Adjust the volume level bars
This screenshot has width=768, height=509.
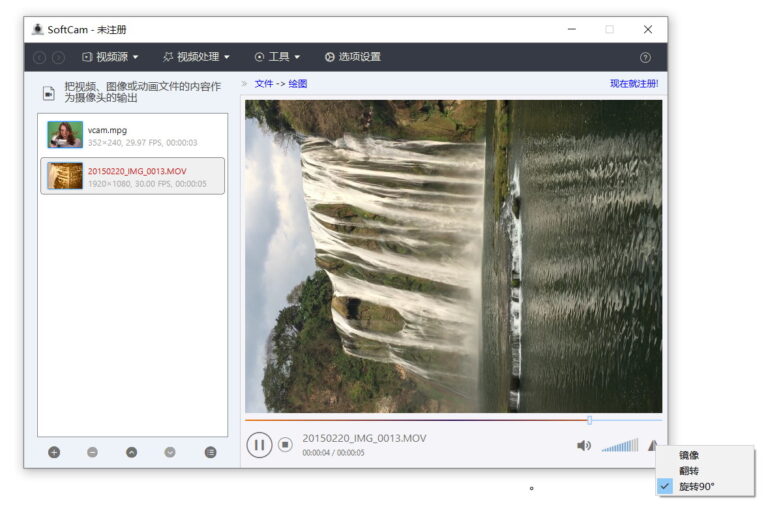tap(620, 446)
